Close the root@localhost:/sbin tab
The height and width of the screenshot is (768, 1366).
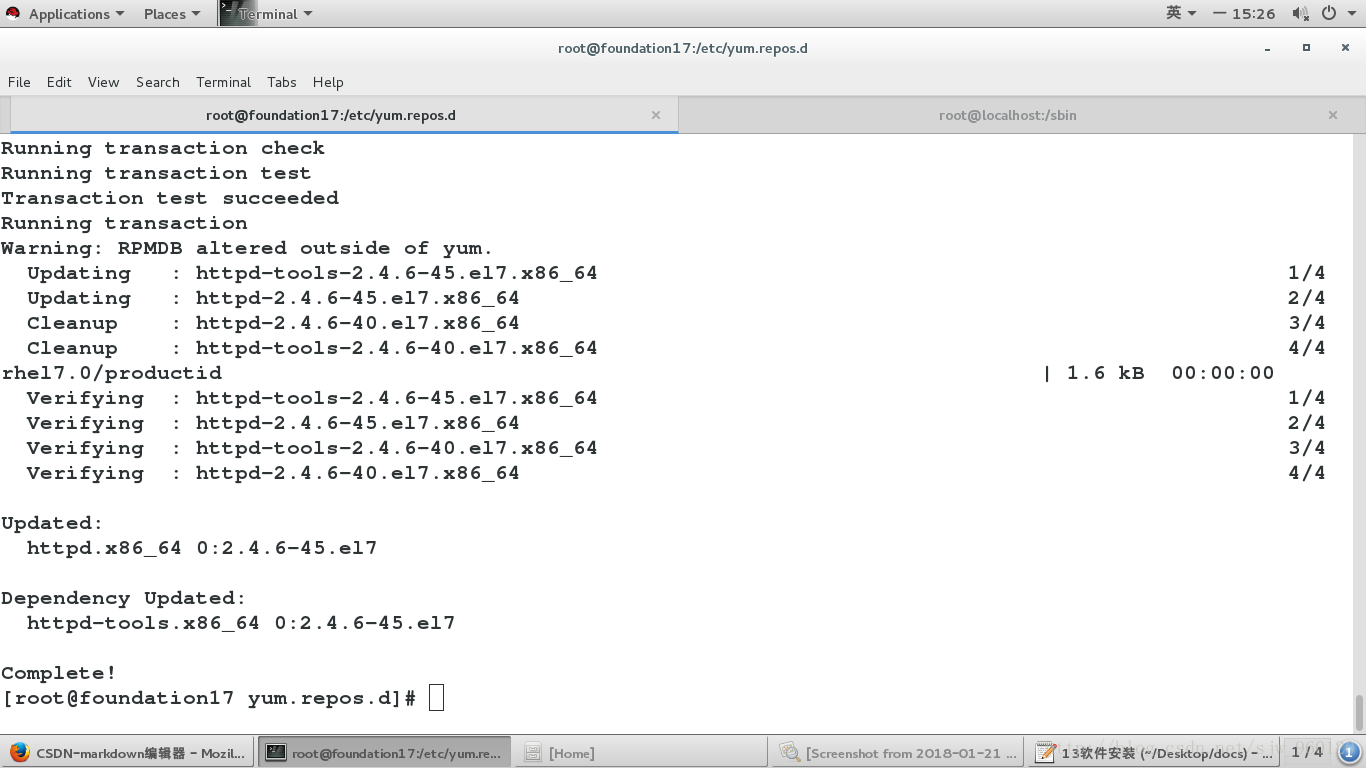1333,115
